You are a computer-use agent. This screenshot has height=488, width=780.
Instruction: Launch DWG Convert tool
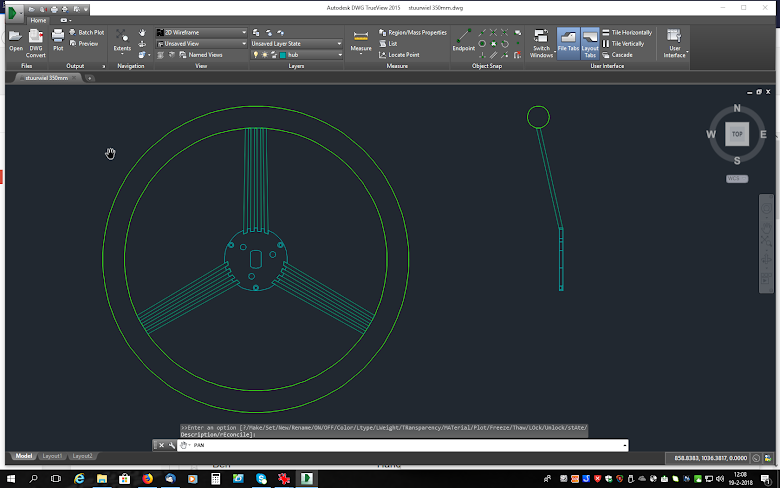[x=35, y=37]
